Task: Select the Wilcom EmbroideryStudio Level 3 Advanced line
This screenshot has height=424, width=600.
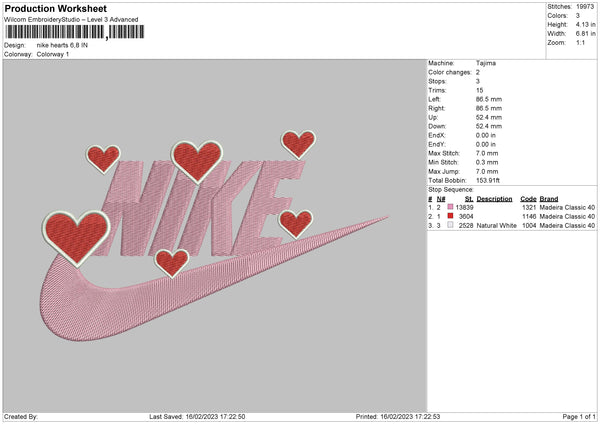Action: click(x=71, y=20)
